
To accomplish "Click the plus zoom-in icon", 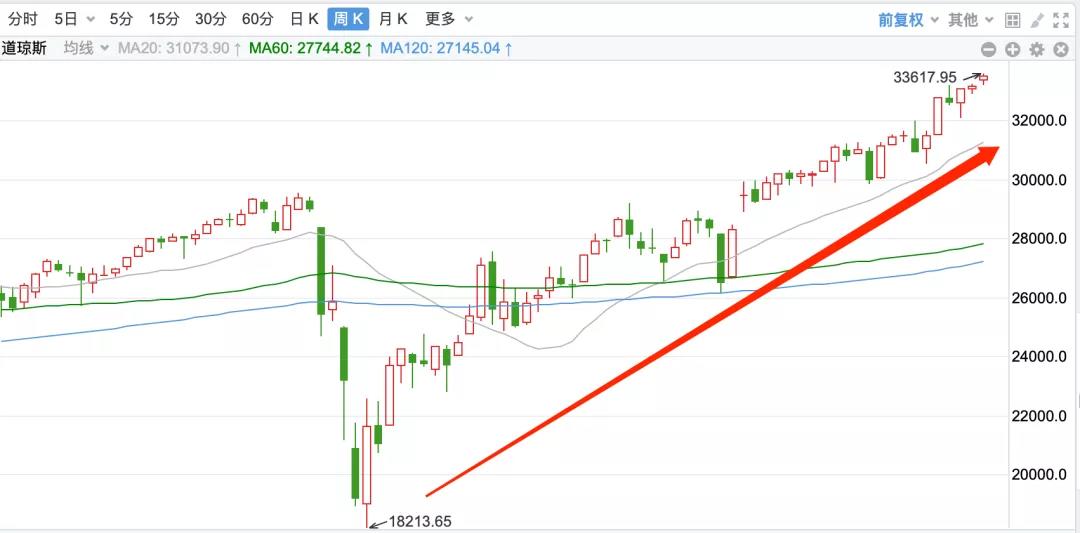I will point(1012,49).
